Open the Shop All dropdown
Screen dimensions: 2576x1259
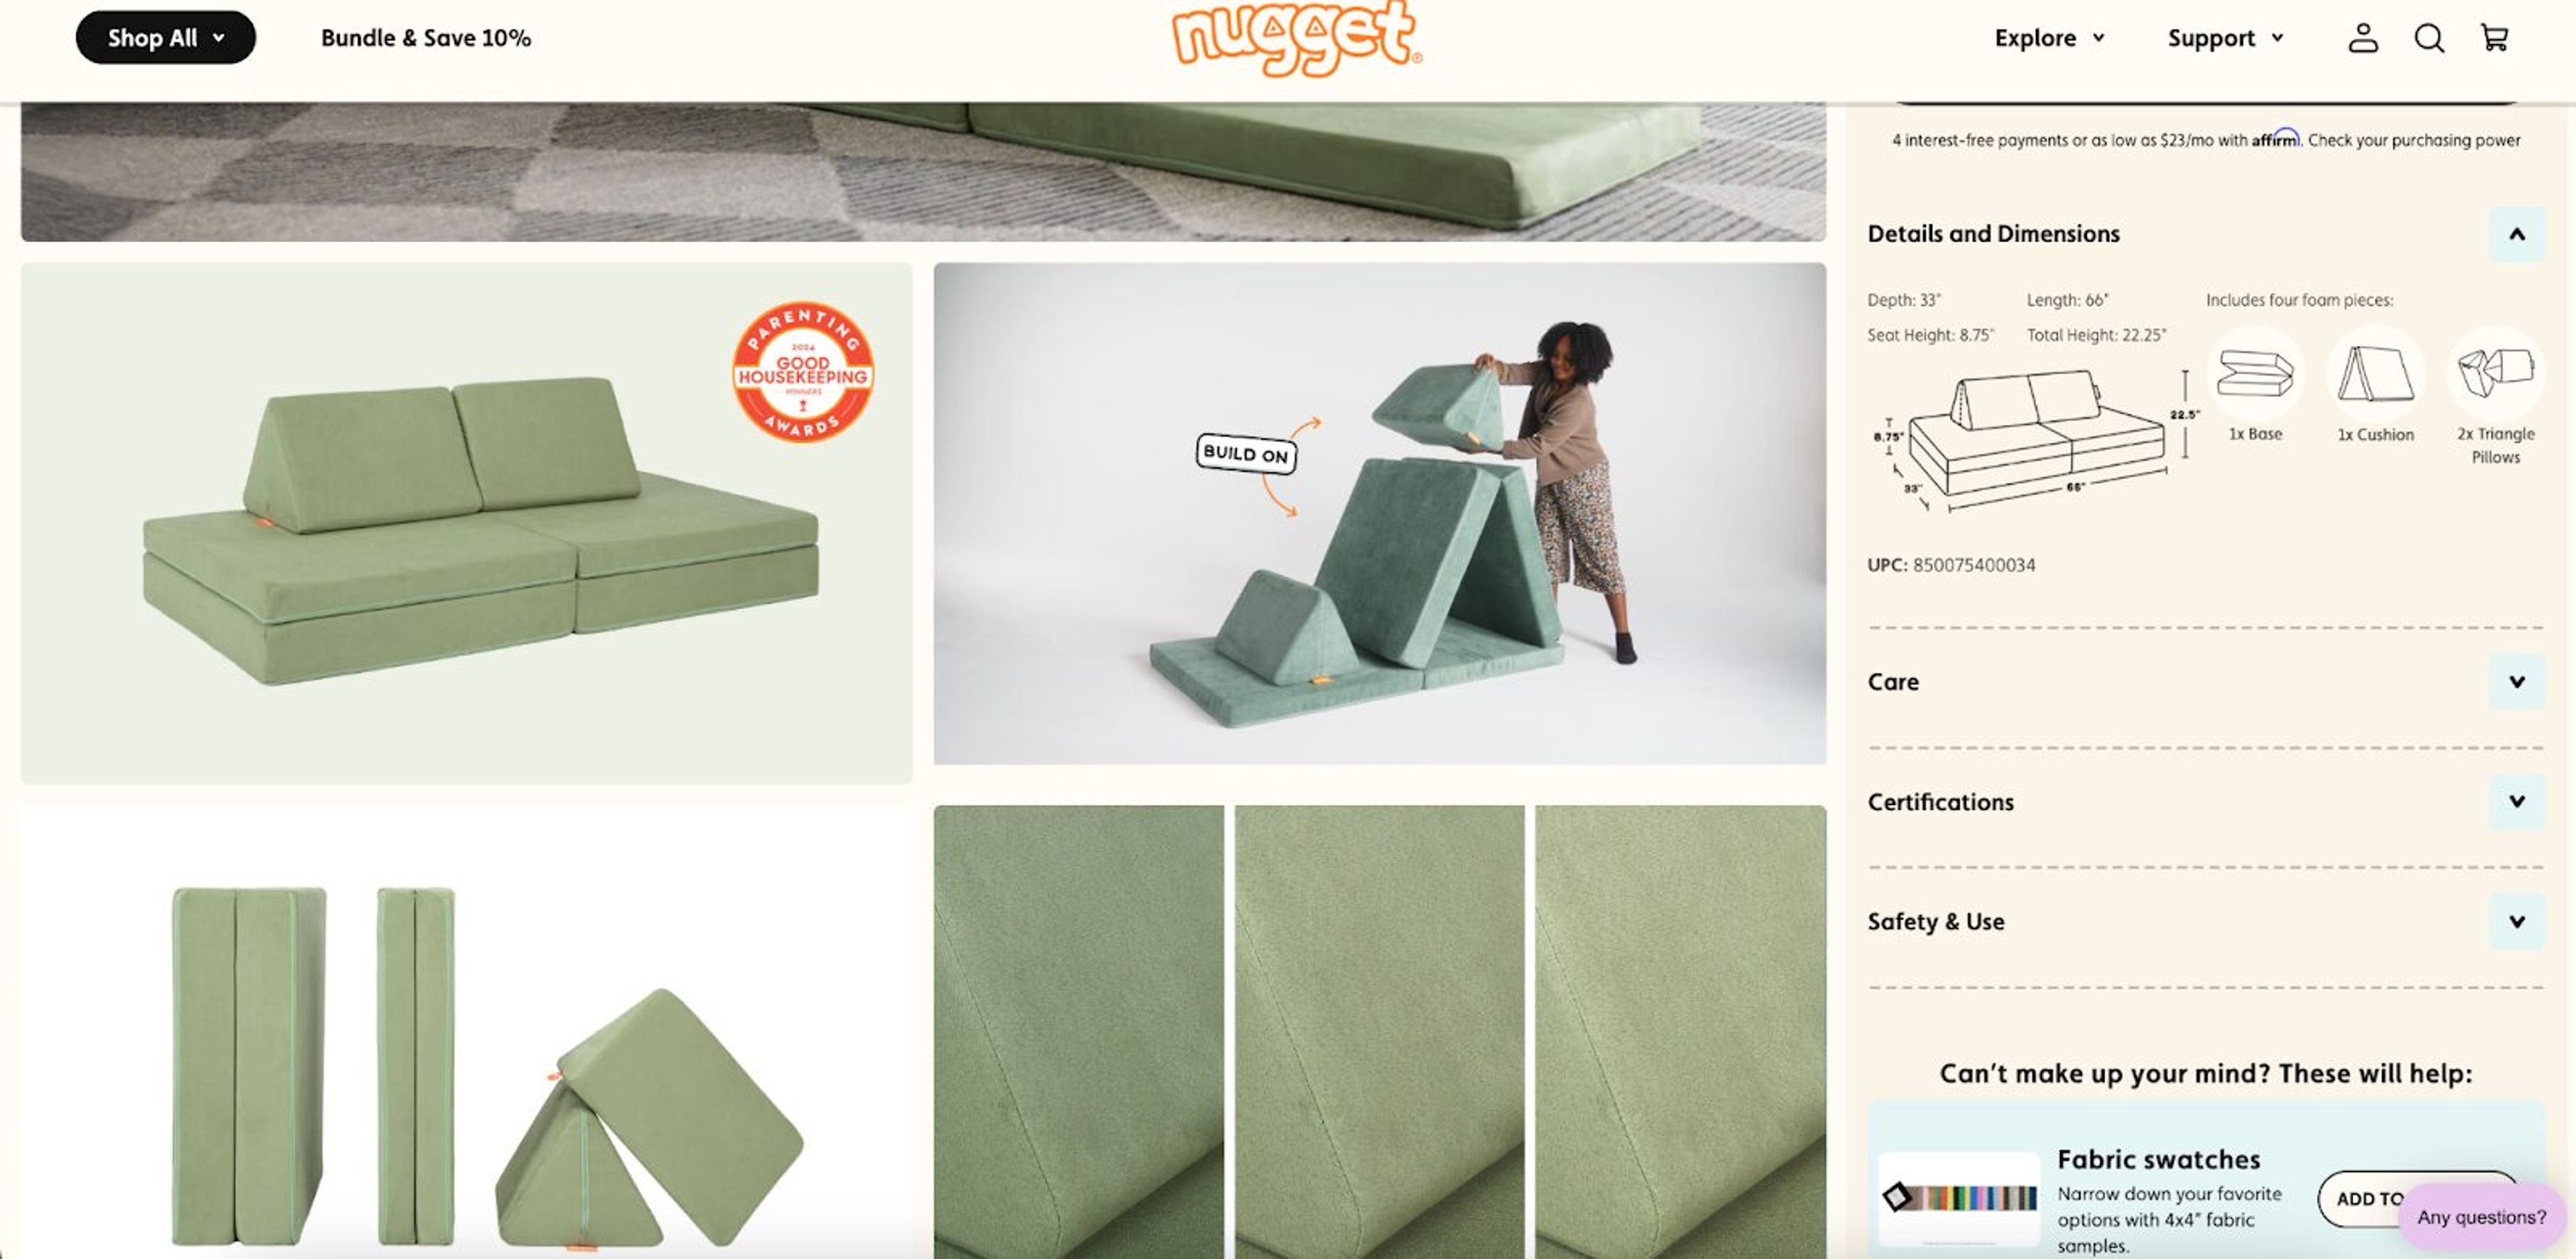pos(166,38)
